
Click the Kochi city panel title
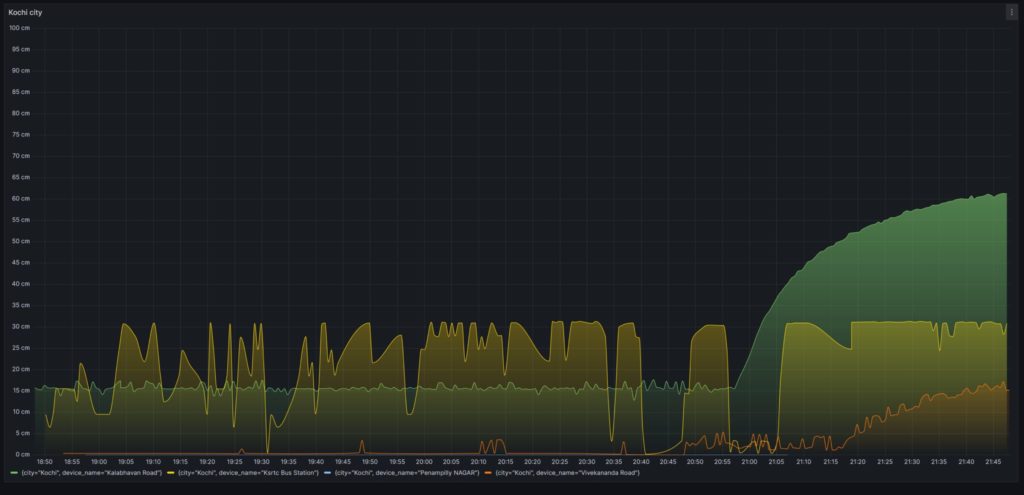[25, 12]
